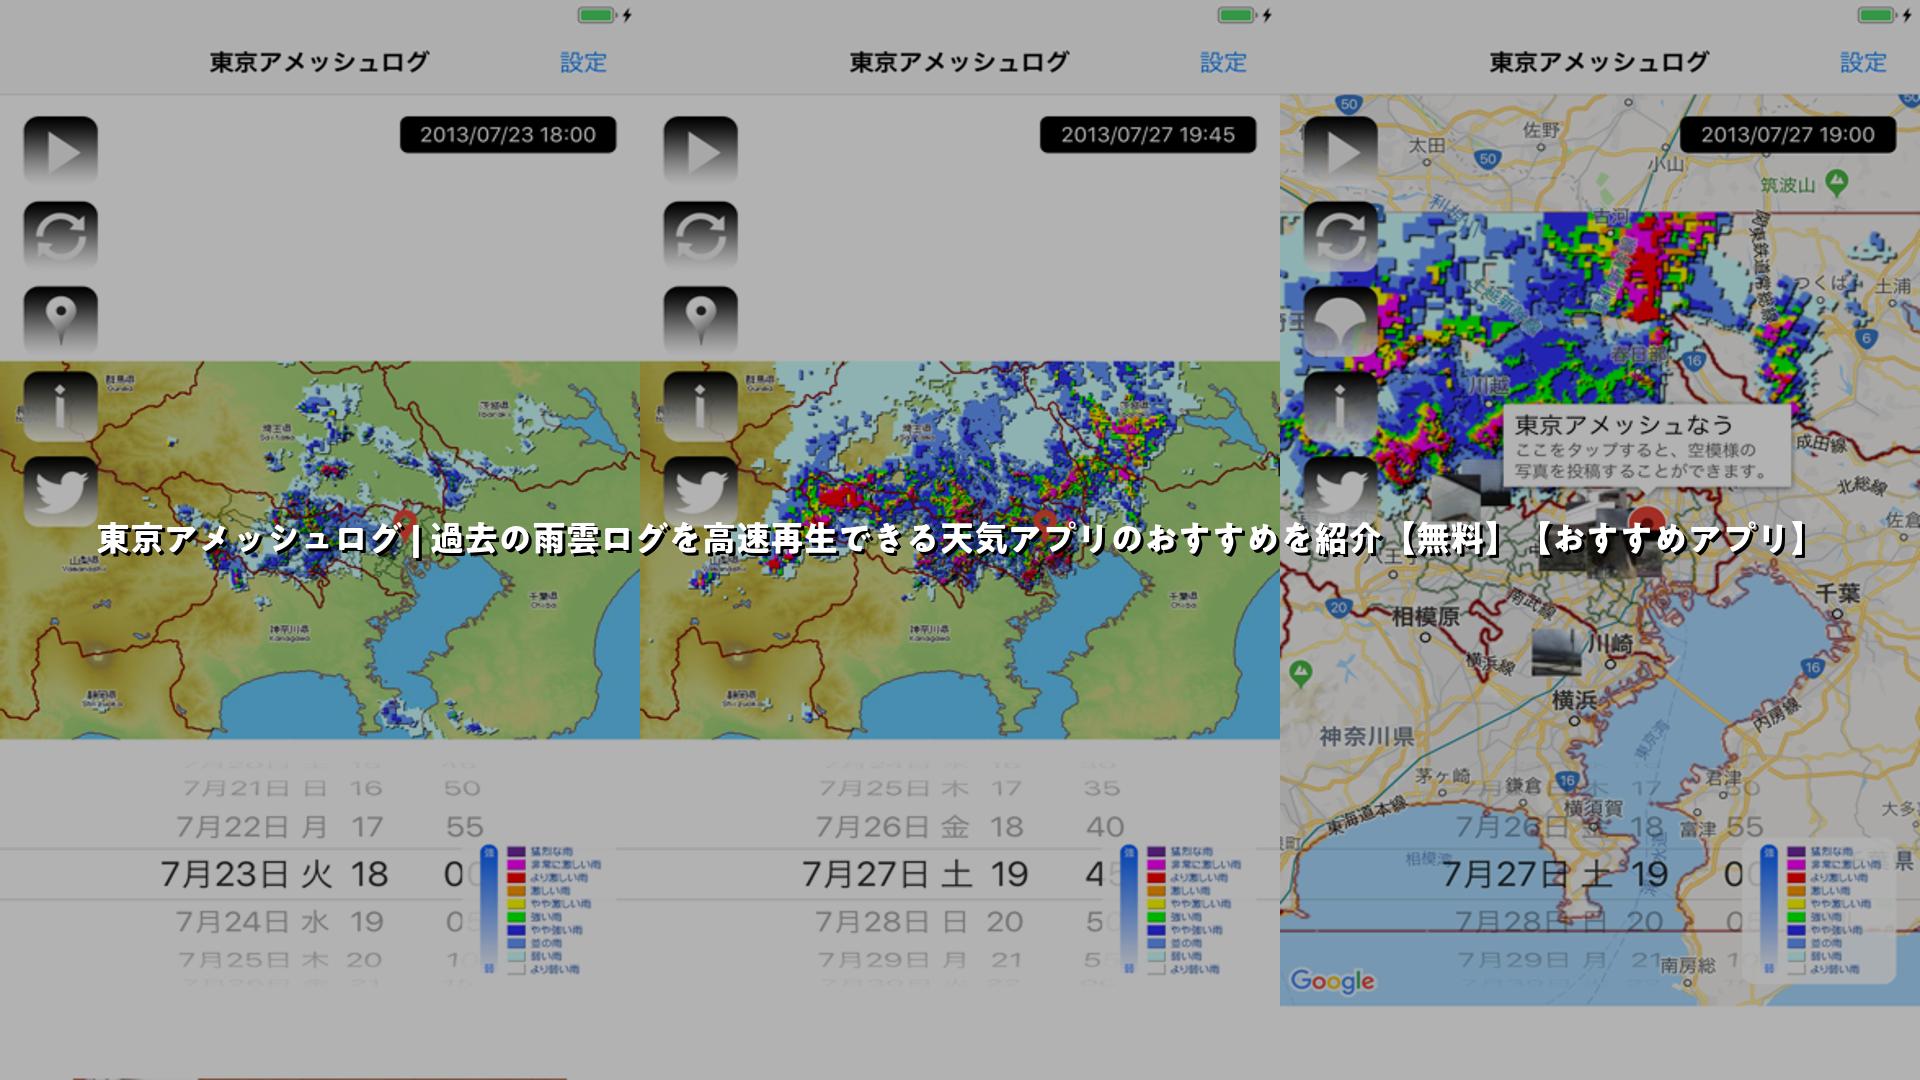The height and width of the screenshot is (1080, 1920).
Task: Tap the play button in the right screenshot
Action: [x=1341, y=152]
